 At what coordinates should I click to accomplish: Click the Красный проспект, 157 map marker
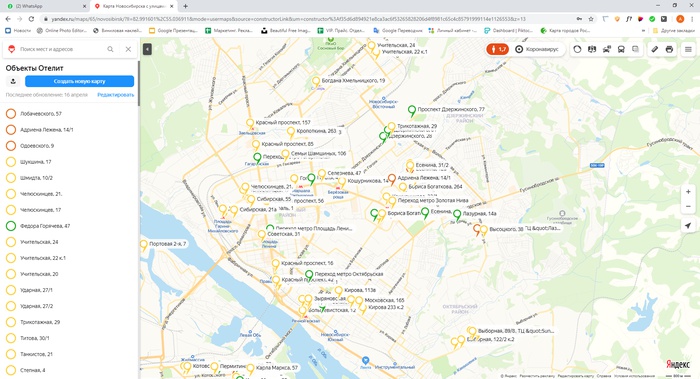click(x=250, y=124)
